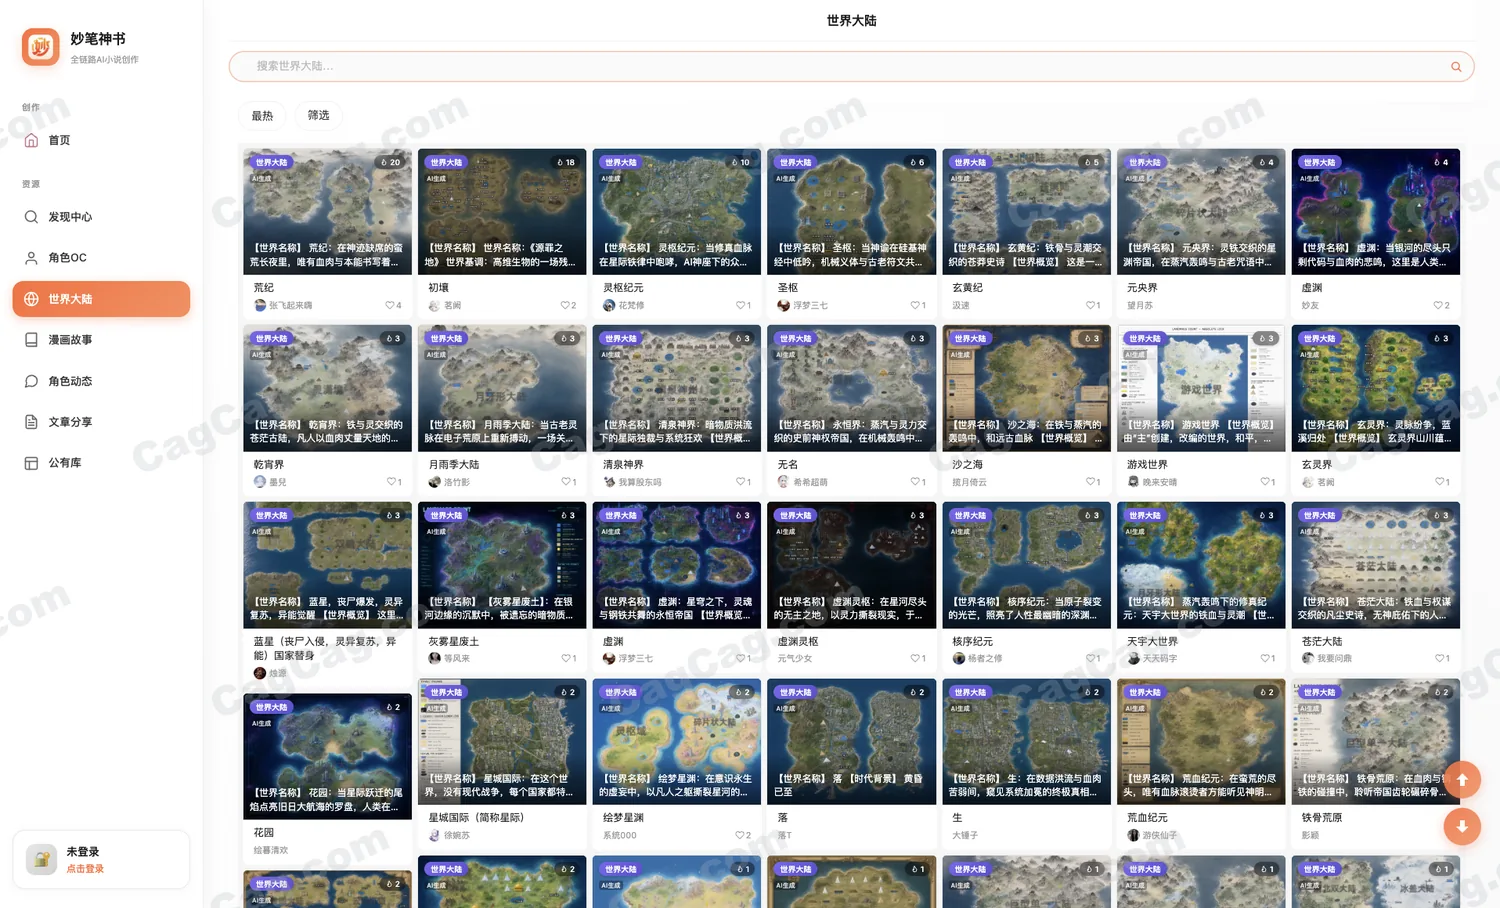Toggle heart like on 初壤 card

565,305
